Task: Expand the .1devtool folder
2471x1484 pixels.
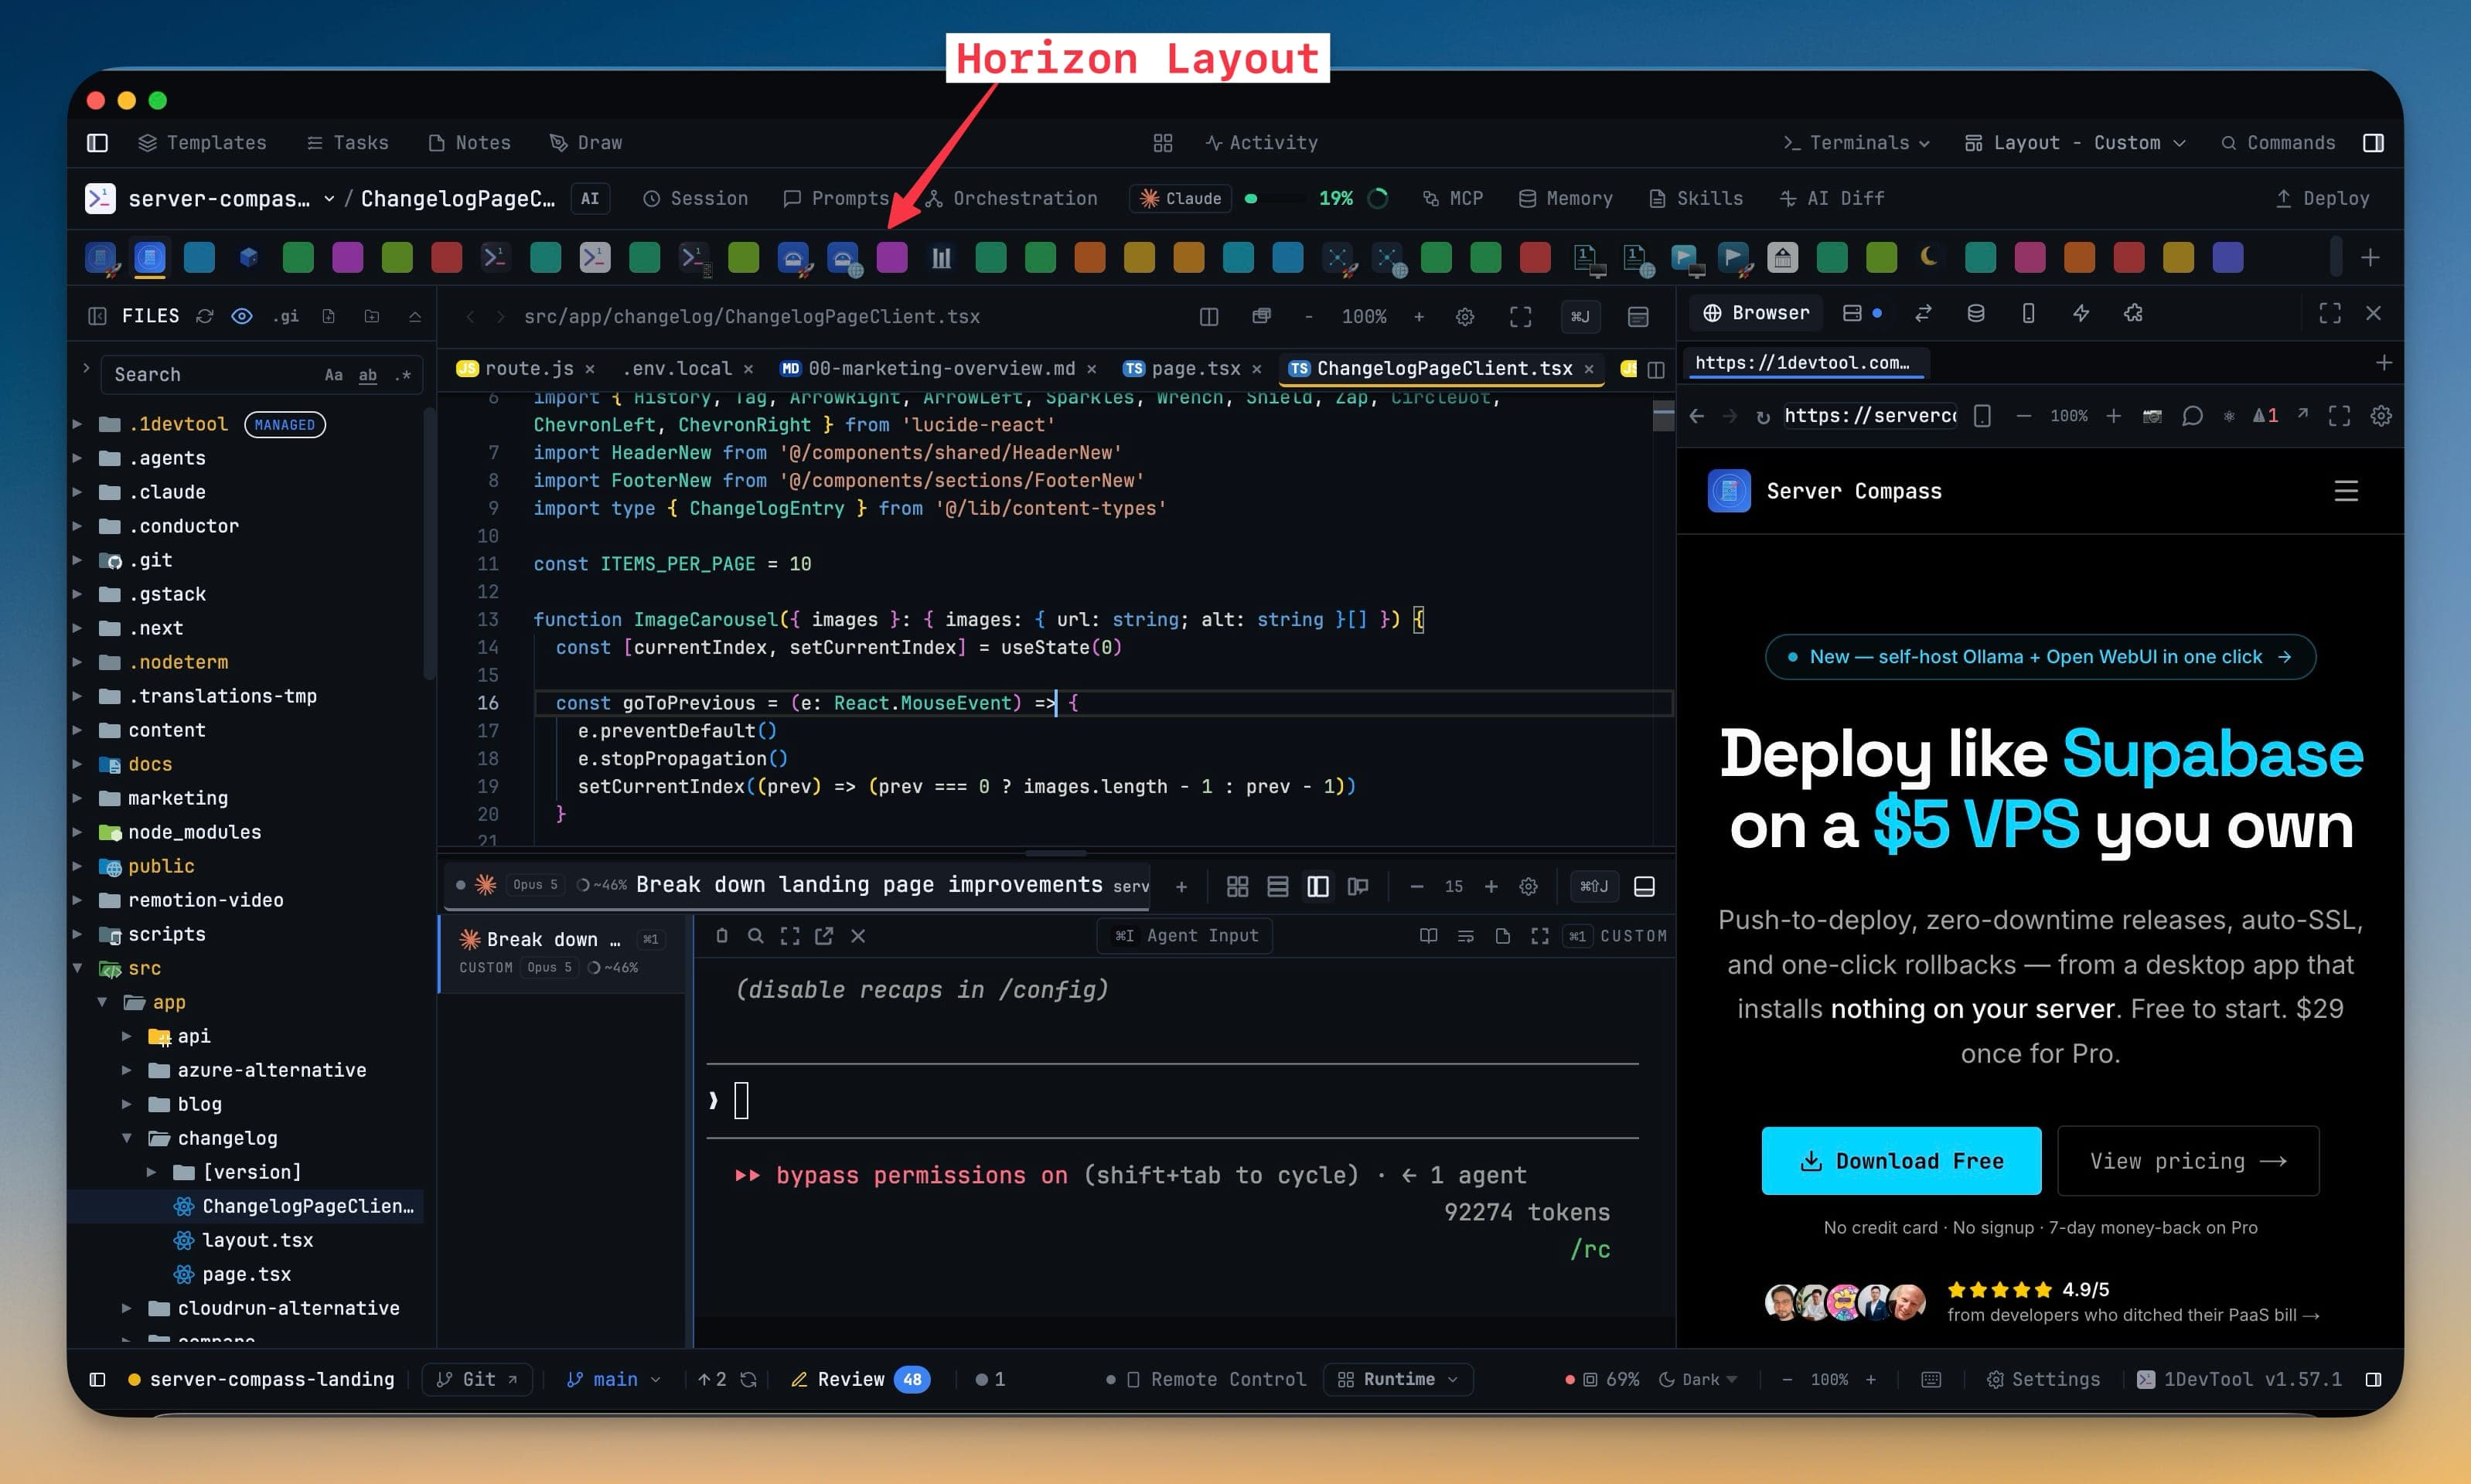Action: (x=77, y=424)
